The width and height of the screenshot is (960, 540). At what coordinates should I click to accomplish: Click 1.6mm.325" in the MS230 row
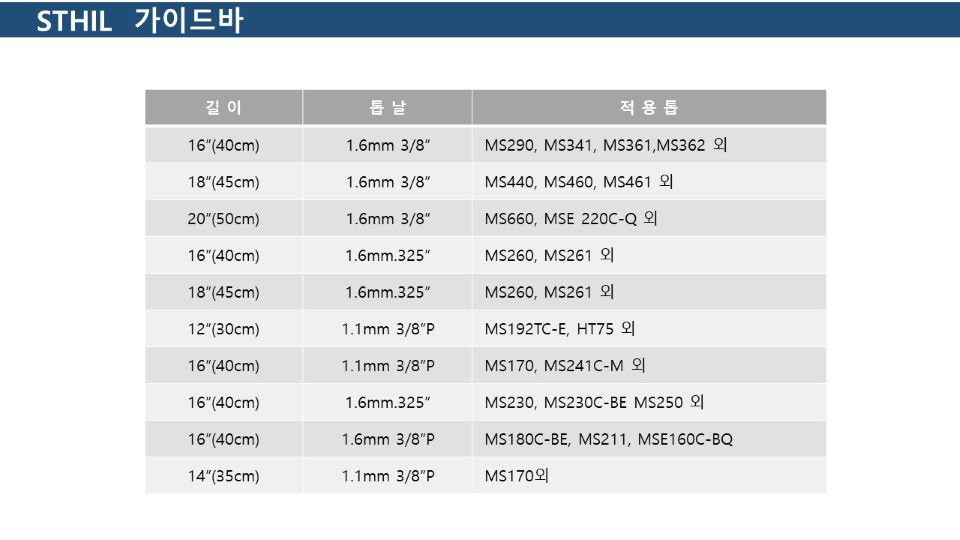tap(388, 403)
